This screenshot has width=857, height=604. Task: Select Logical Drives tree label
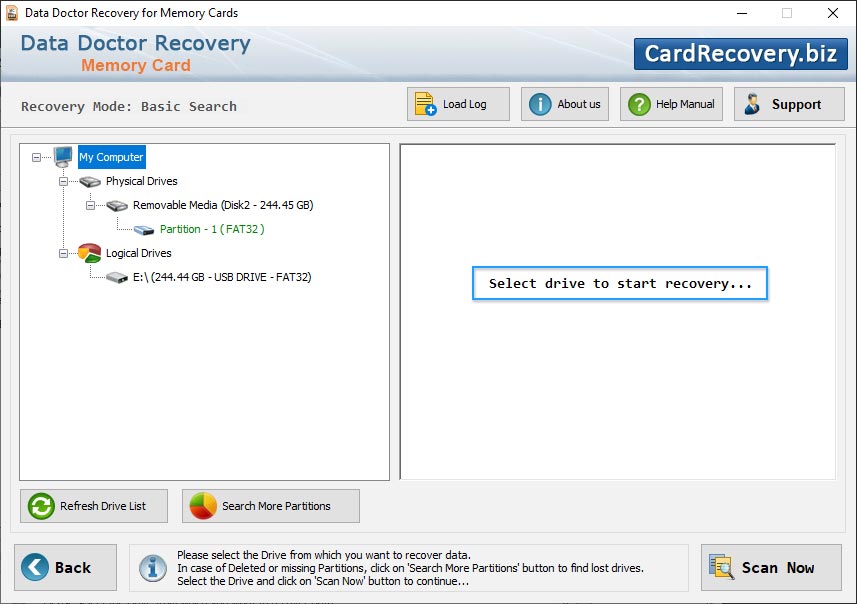(x=138, y=253)
